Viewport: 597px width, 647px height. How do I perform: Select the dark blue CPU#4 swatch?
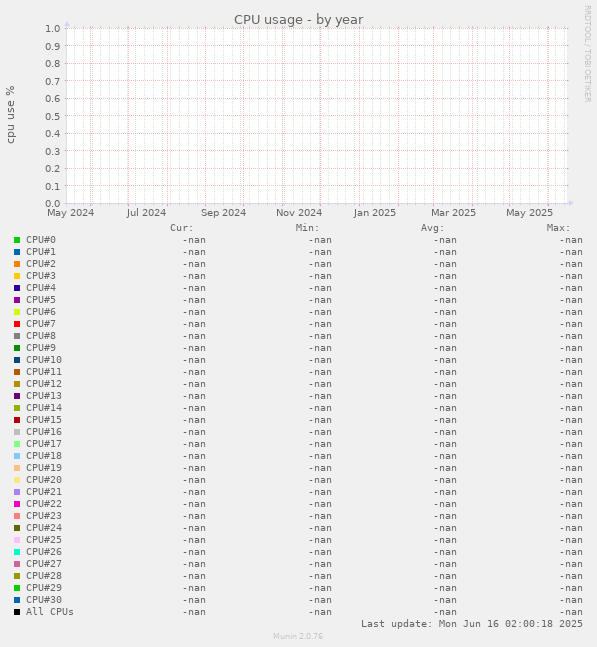pos(17,288)
